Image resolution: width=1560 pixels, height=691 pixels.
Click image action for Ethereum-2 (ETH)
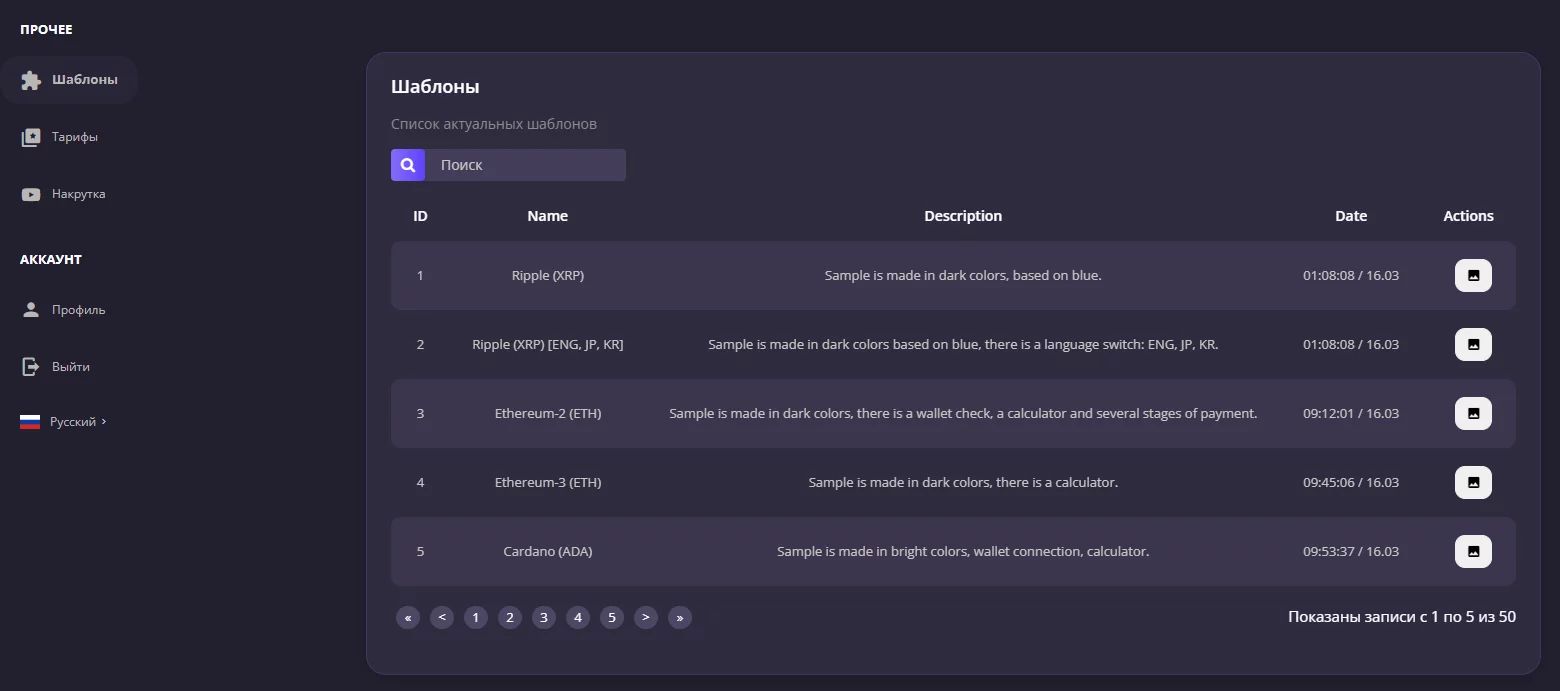[1472, 413]
